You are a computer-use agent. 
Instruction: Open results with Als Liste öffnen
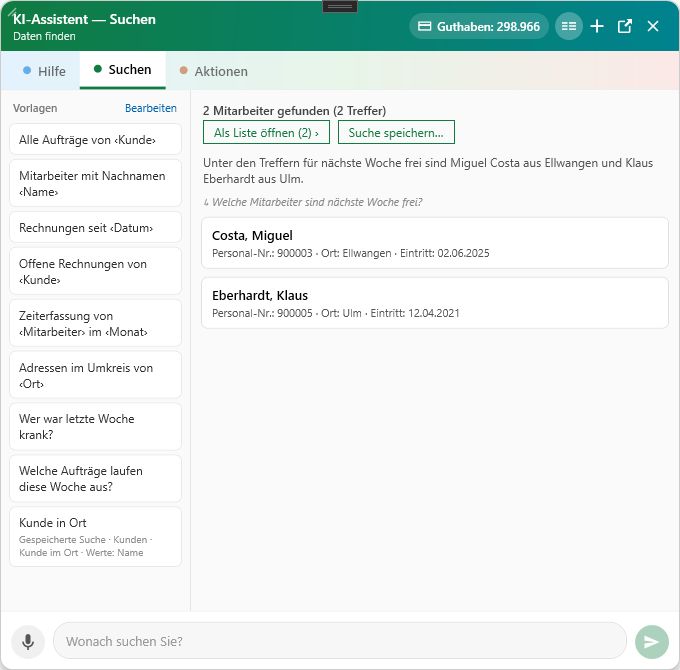pos(266,132)
